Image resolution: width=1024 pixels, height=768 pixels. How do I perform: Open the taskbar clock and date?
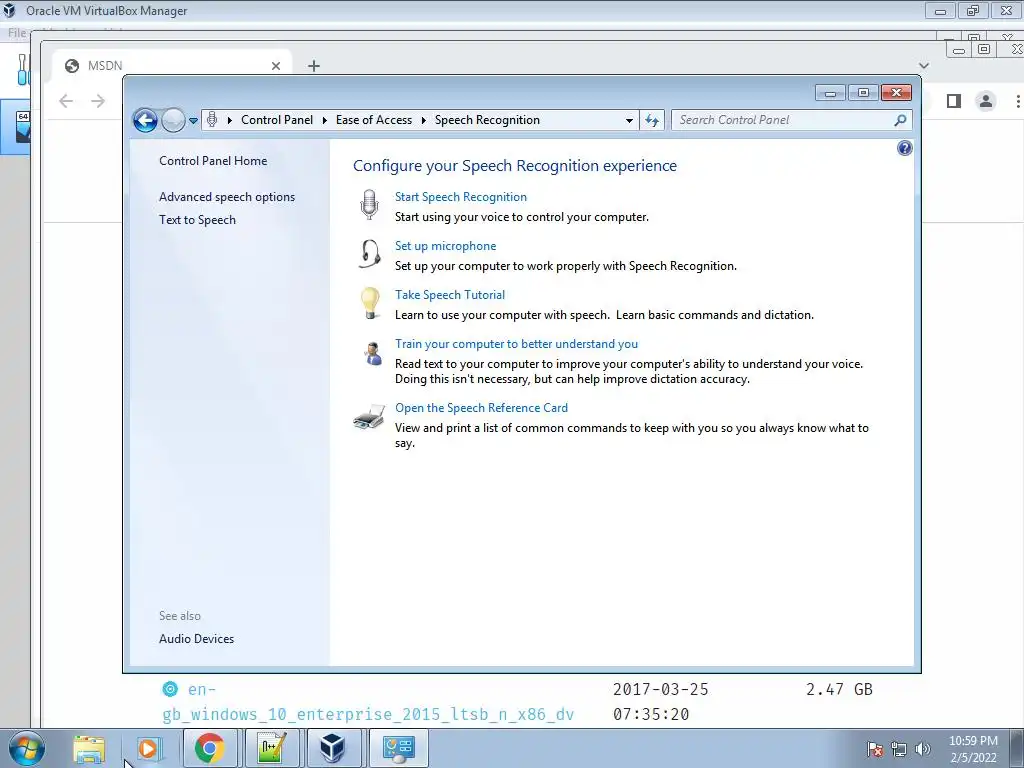coord(973,749)
